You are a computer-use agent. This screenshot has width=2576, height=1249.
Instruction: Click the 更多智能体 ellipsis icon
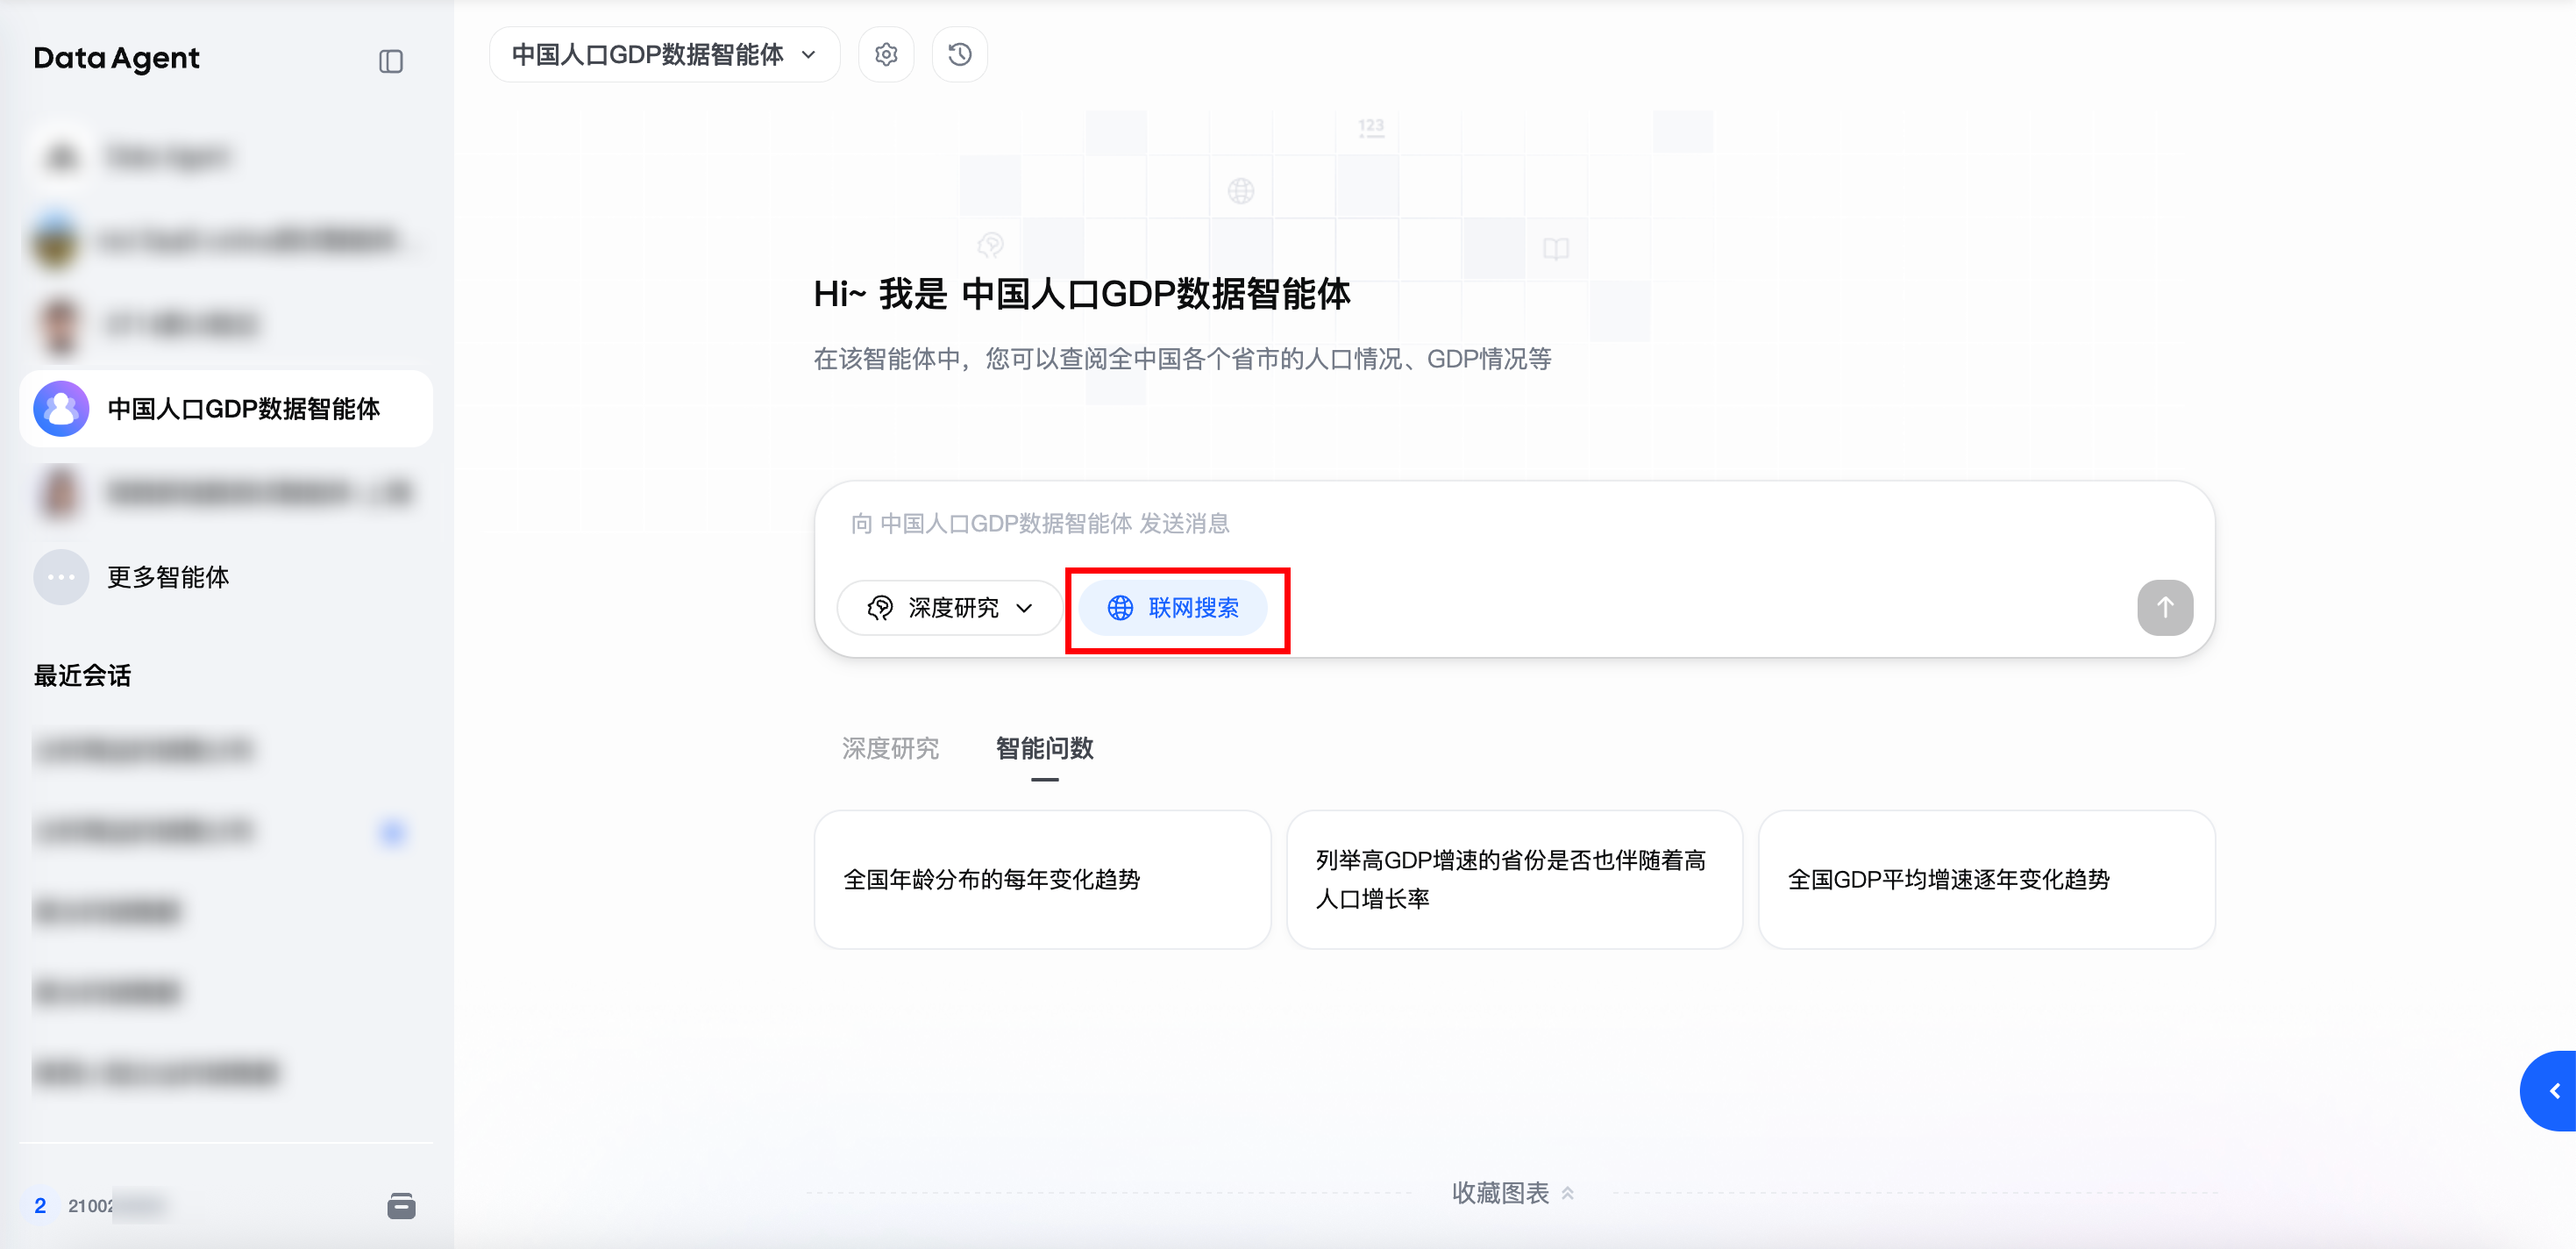[61, 577]
